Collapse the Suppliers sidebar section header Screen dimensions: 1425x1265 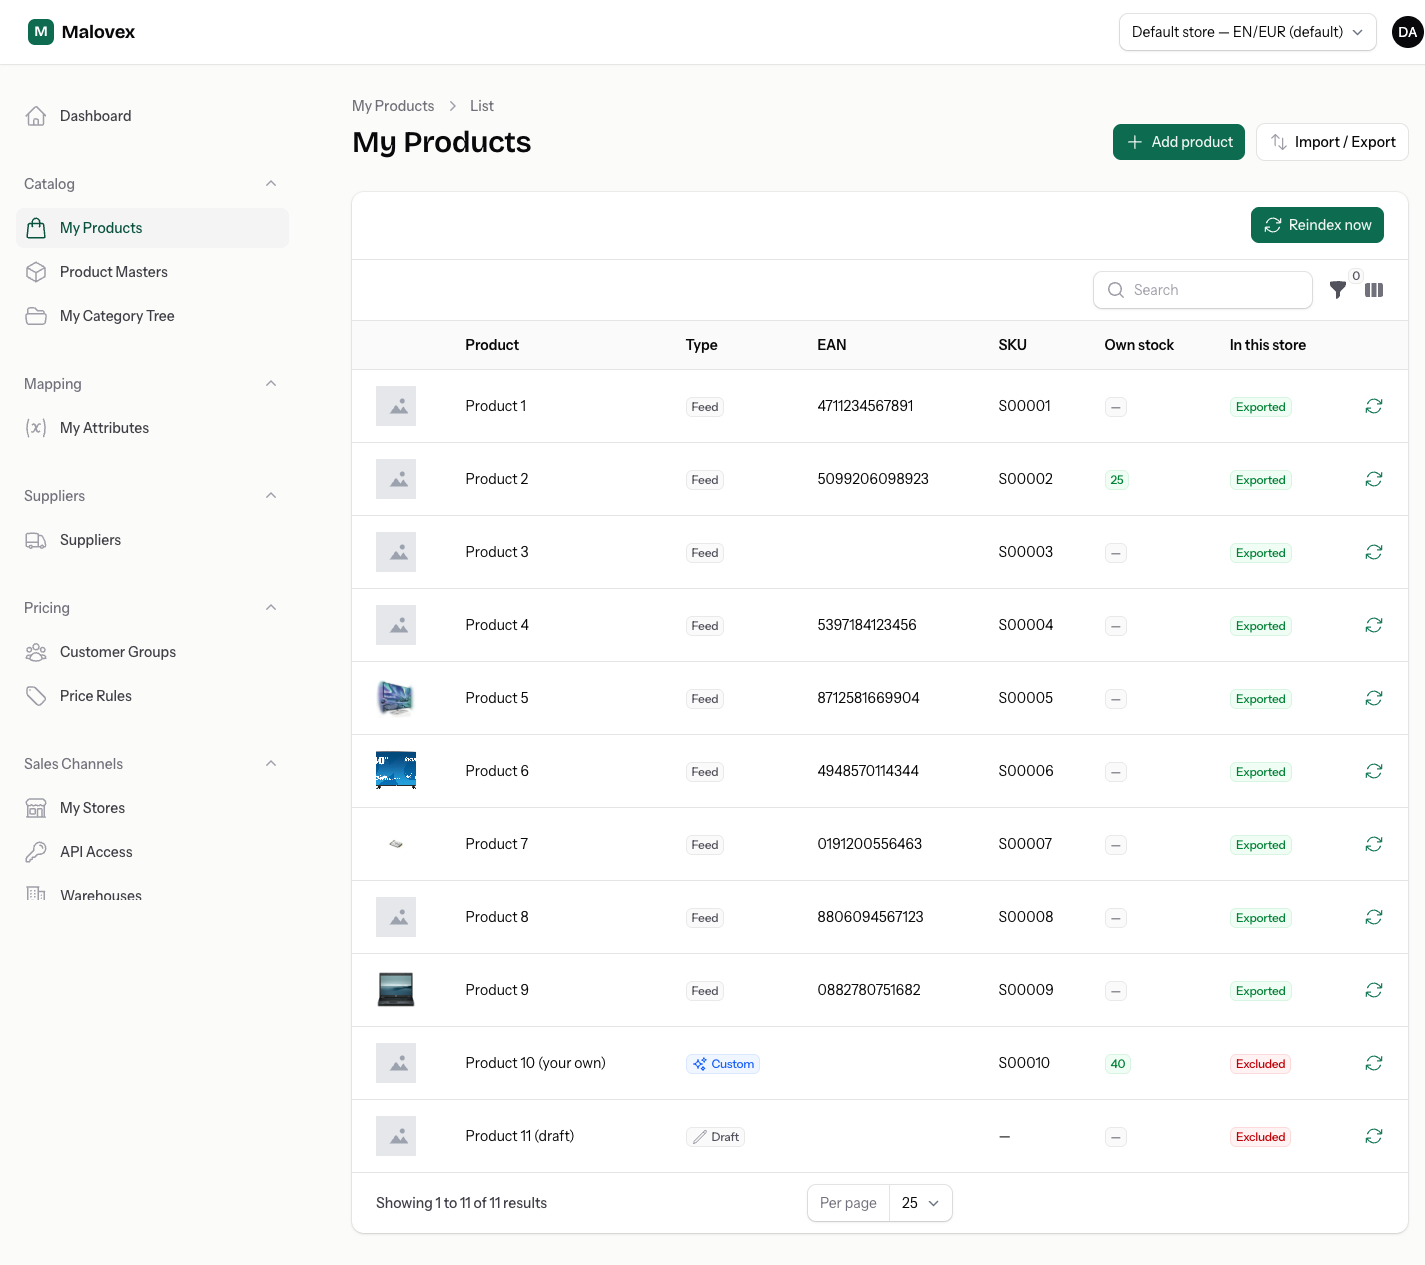coord(271,496)
